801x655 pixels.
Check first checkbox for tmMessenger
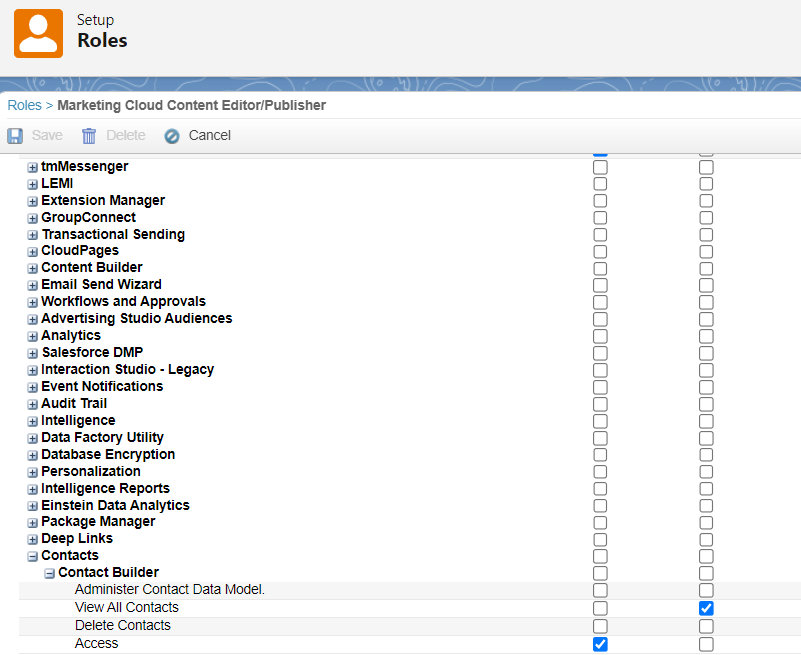point(600,167)
